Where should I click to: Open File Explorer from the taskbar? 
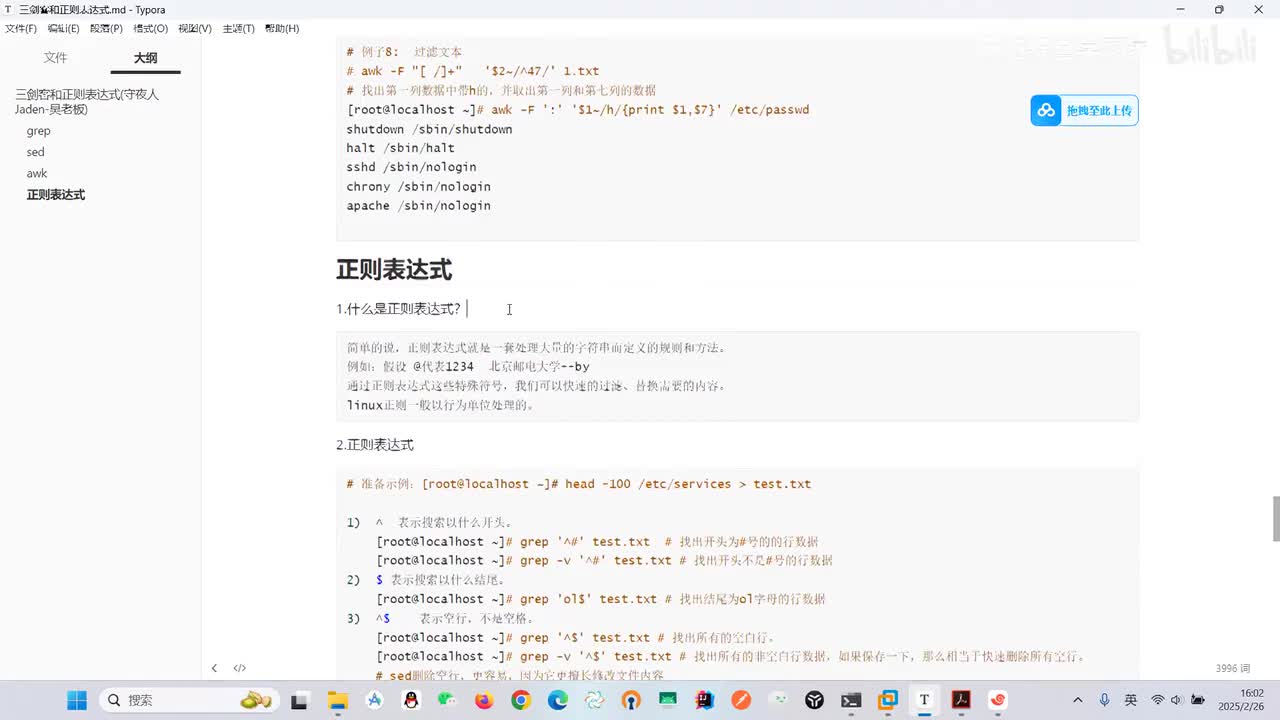337,700
